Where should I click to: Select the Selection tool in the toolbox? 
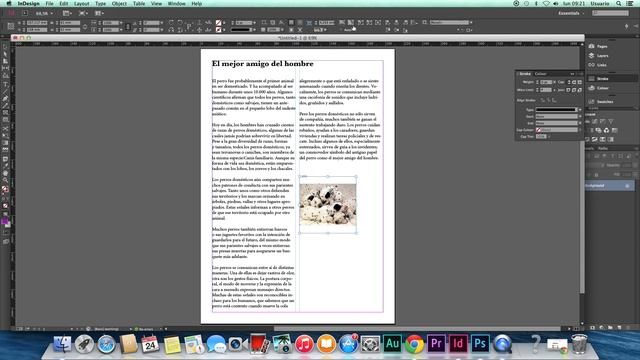[5, 47]
